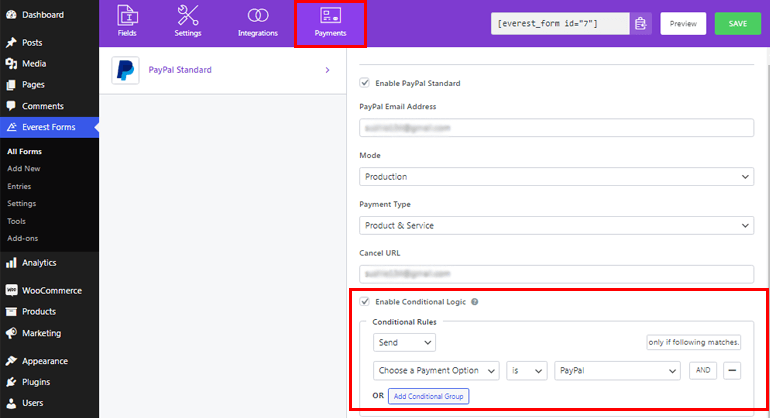Click the Everest Forms mountain icon
This screenshot has width=770, height=418.
pyautogui.click(x=11, y=127)
